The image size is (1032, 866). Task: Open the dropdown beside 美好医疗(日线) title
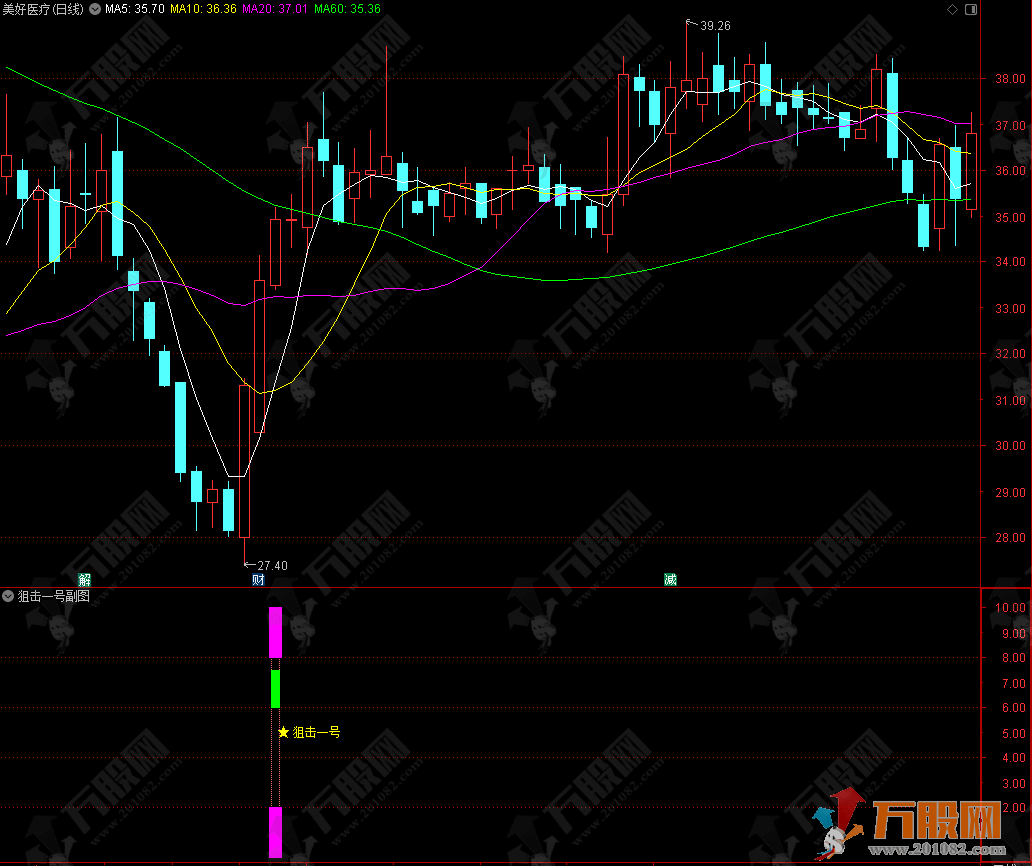95,9
